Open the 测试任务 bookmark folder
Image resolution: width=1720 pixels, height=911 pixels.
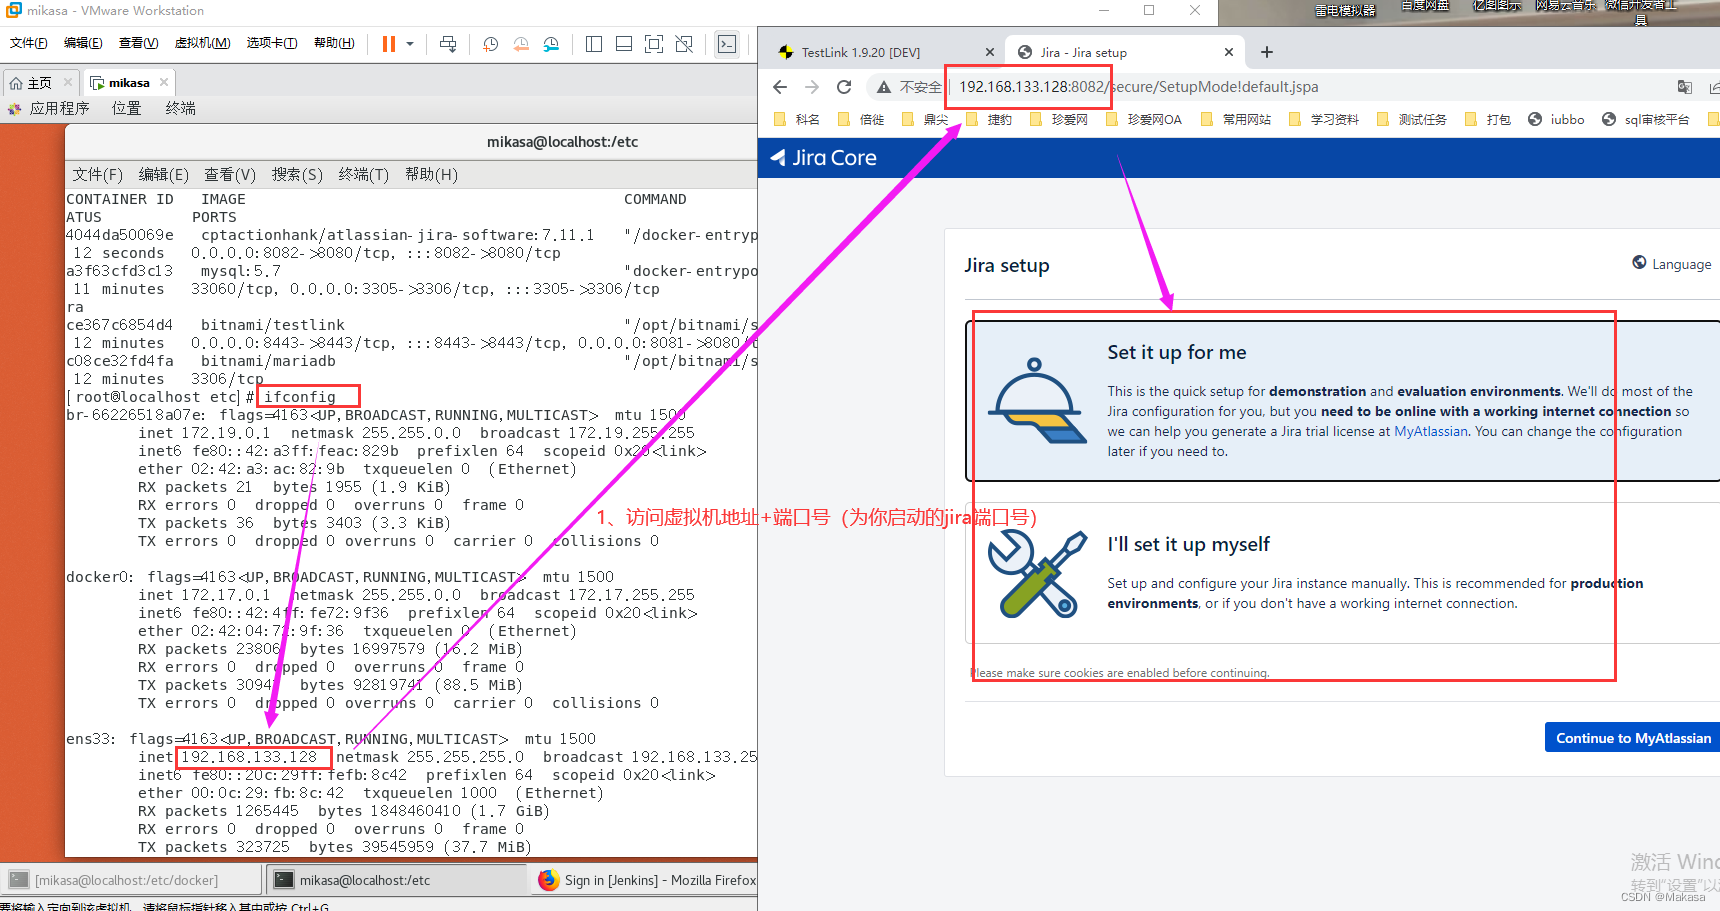(1412, 119)
